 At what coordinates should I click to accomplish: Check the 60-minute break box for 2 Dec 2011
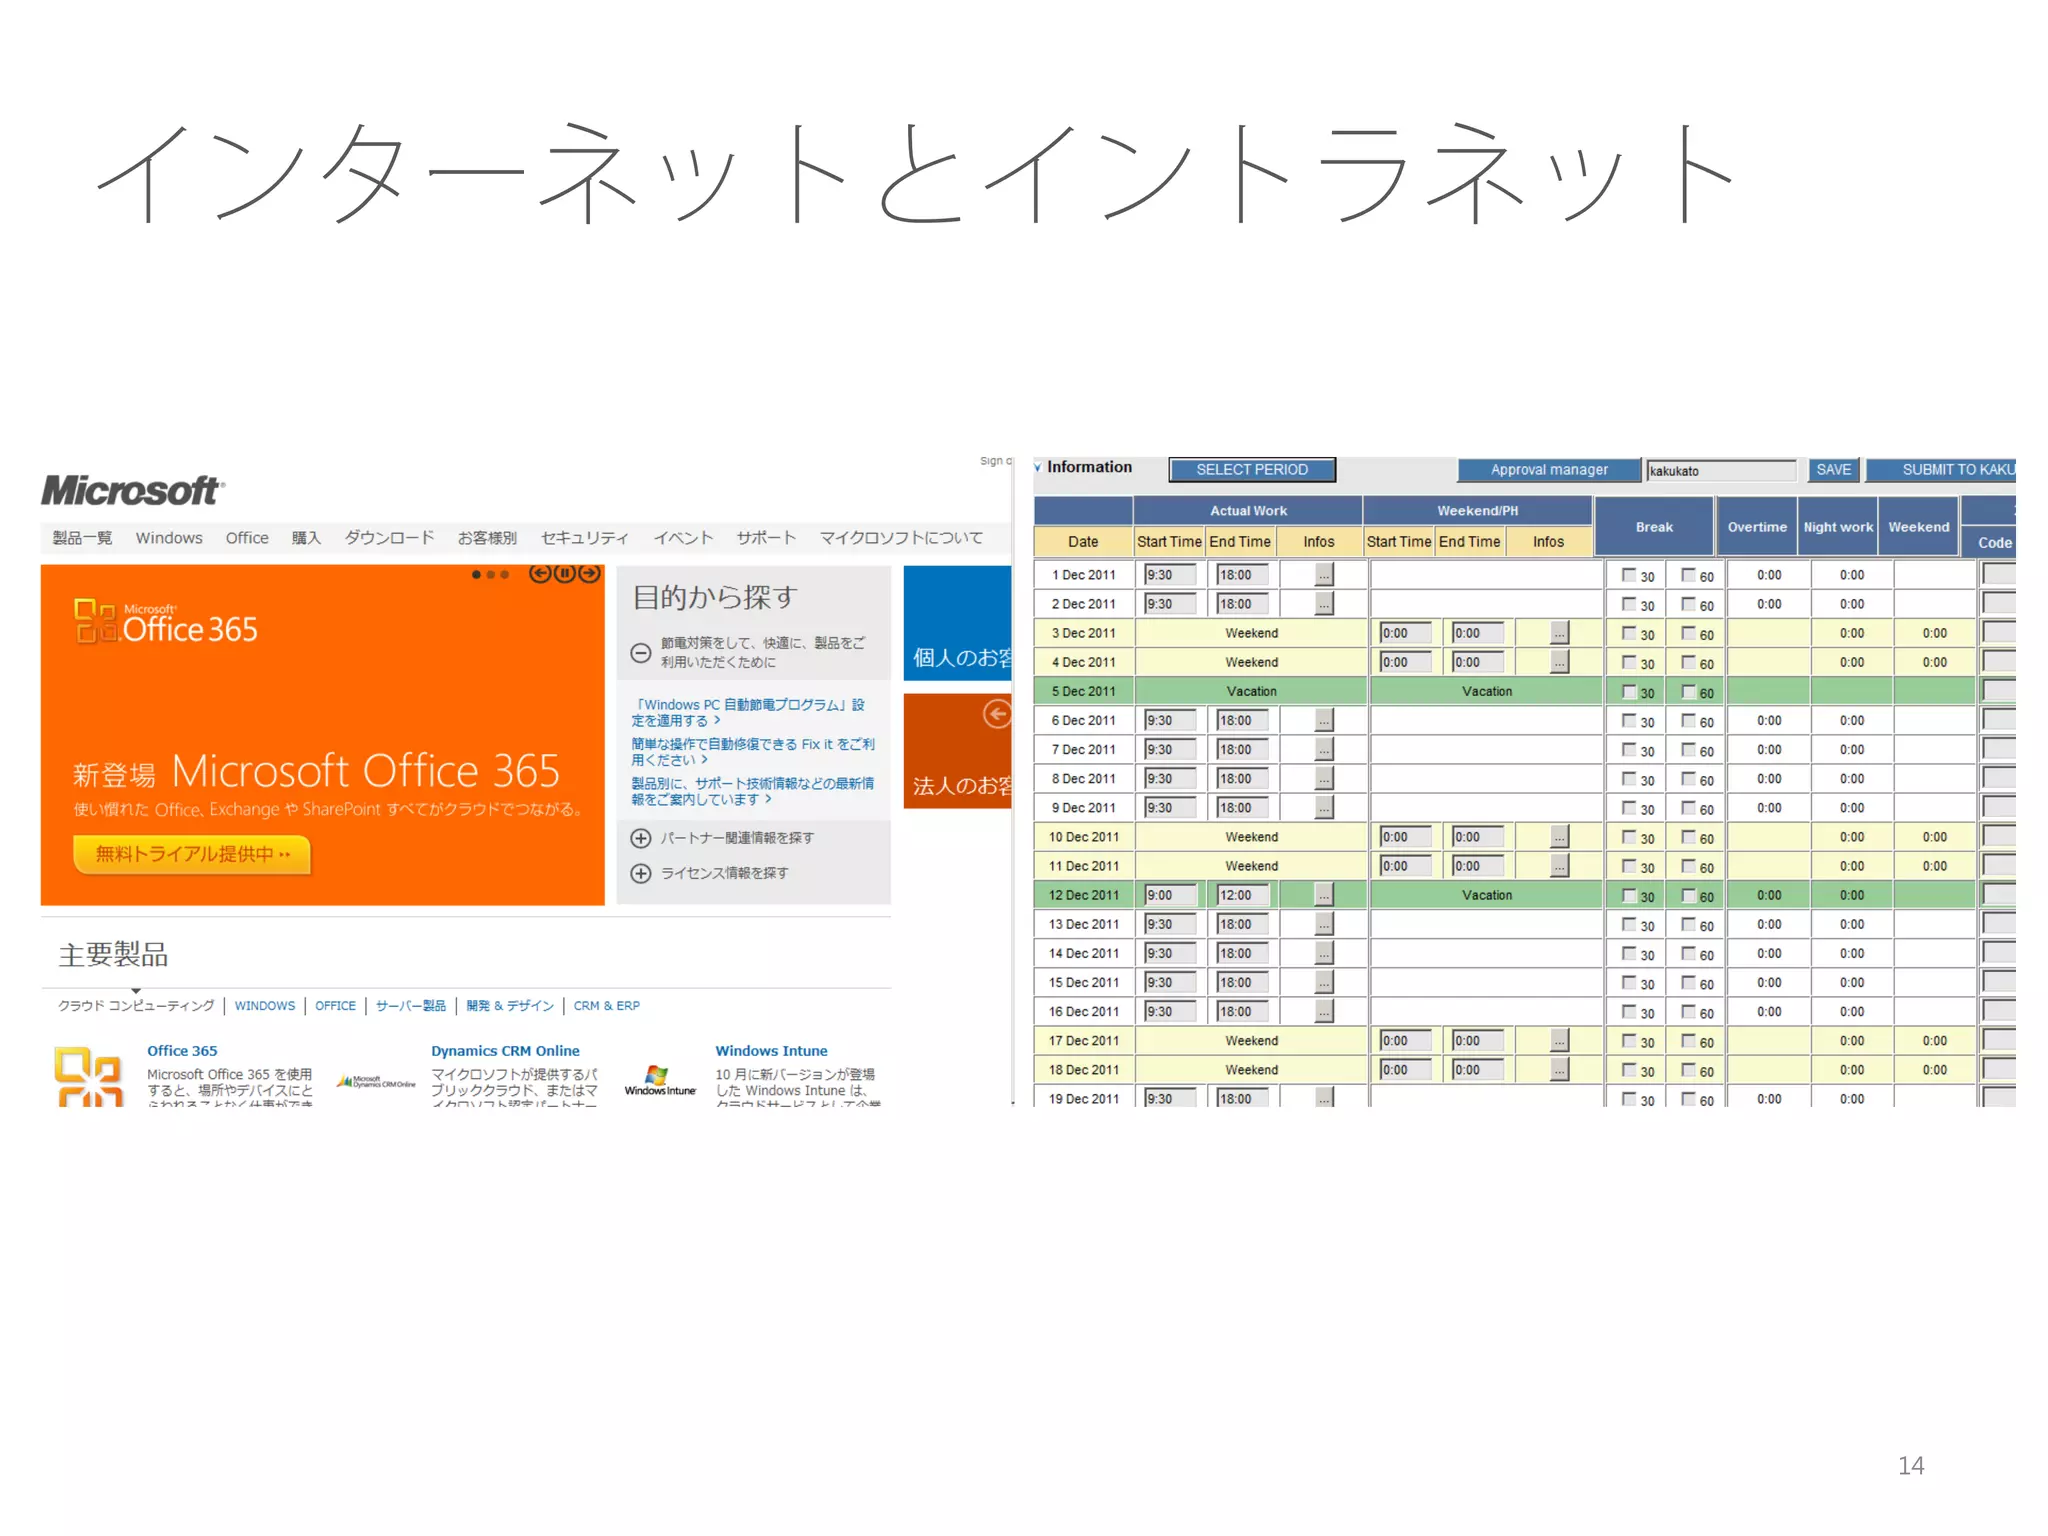coord(1688,604)
